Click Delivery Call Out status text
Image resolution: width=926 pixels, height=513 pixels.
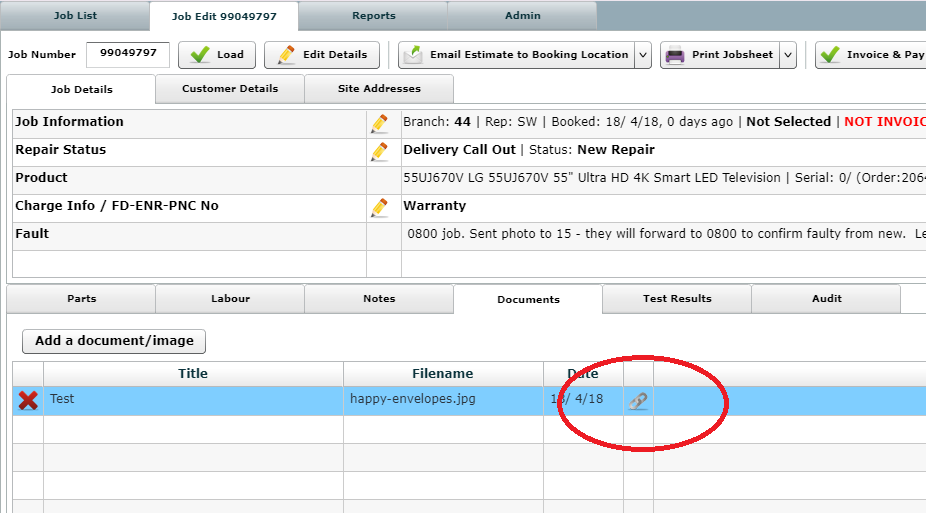(x=459, y=150)
